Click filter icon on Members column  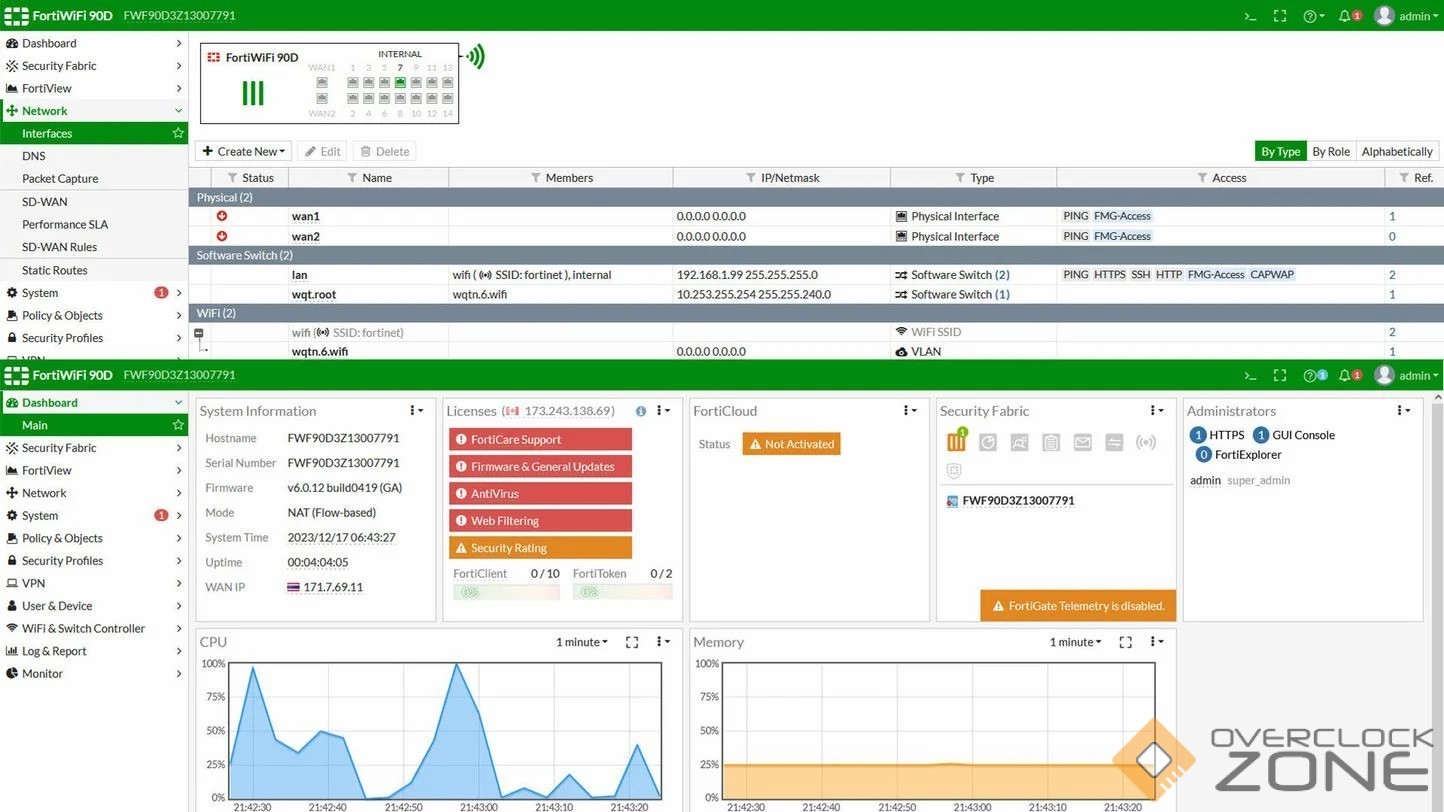[536, 178]
